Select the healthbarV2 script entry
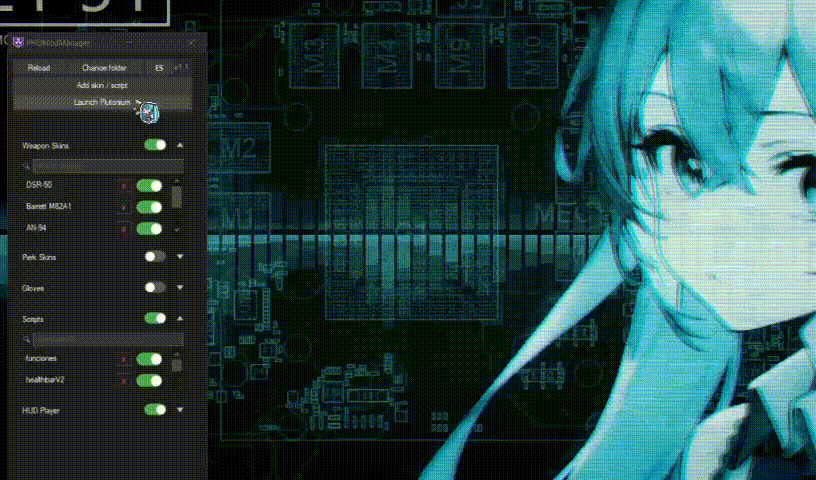 coord(45,380)
